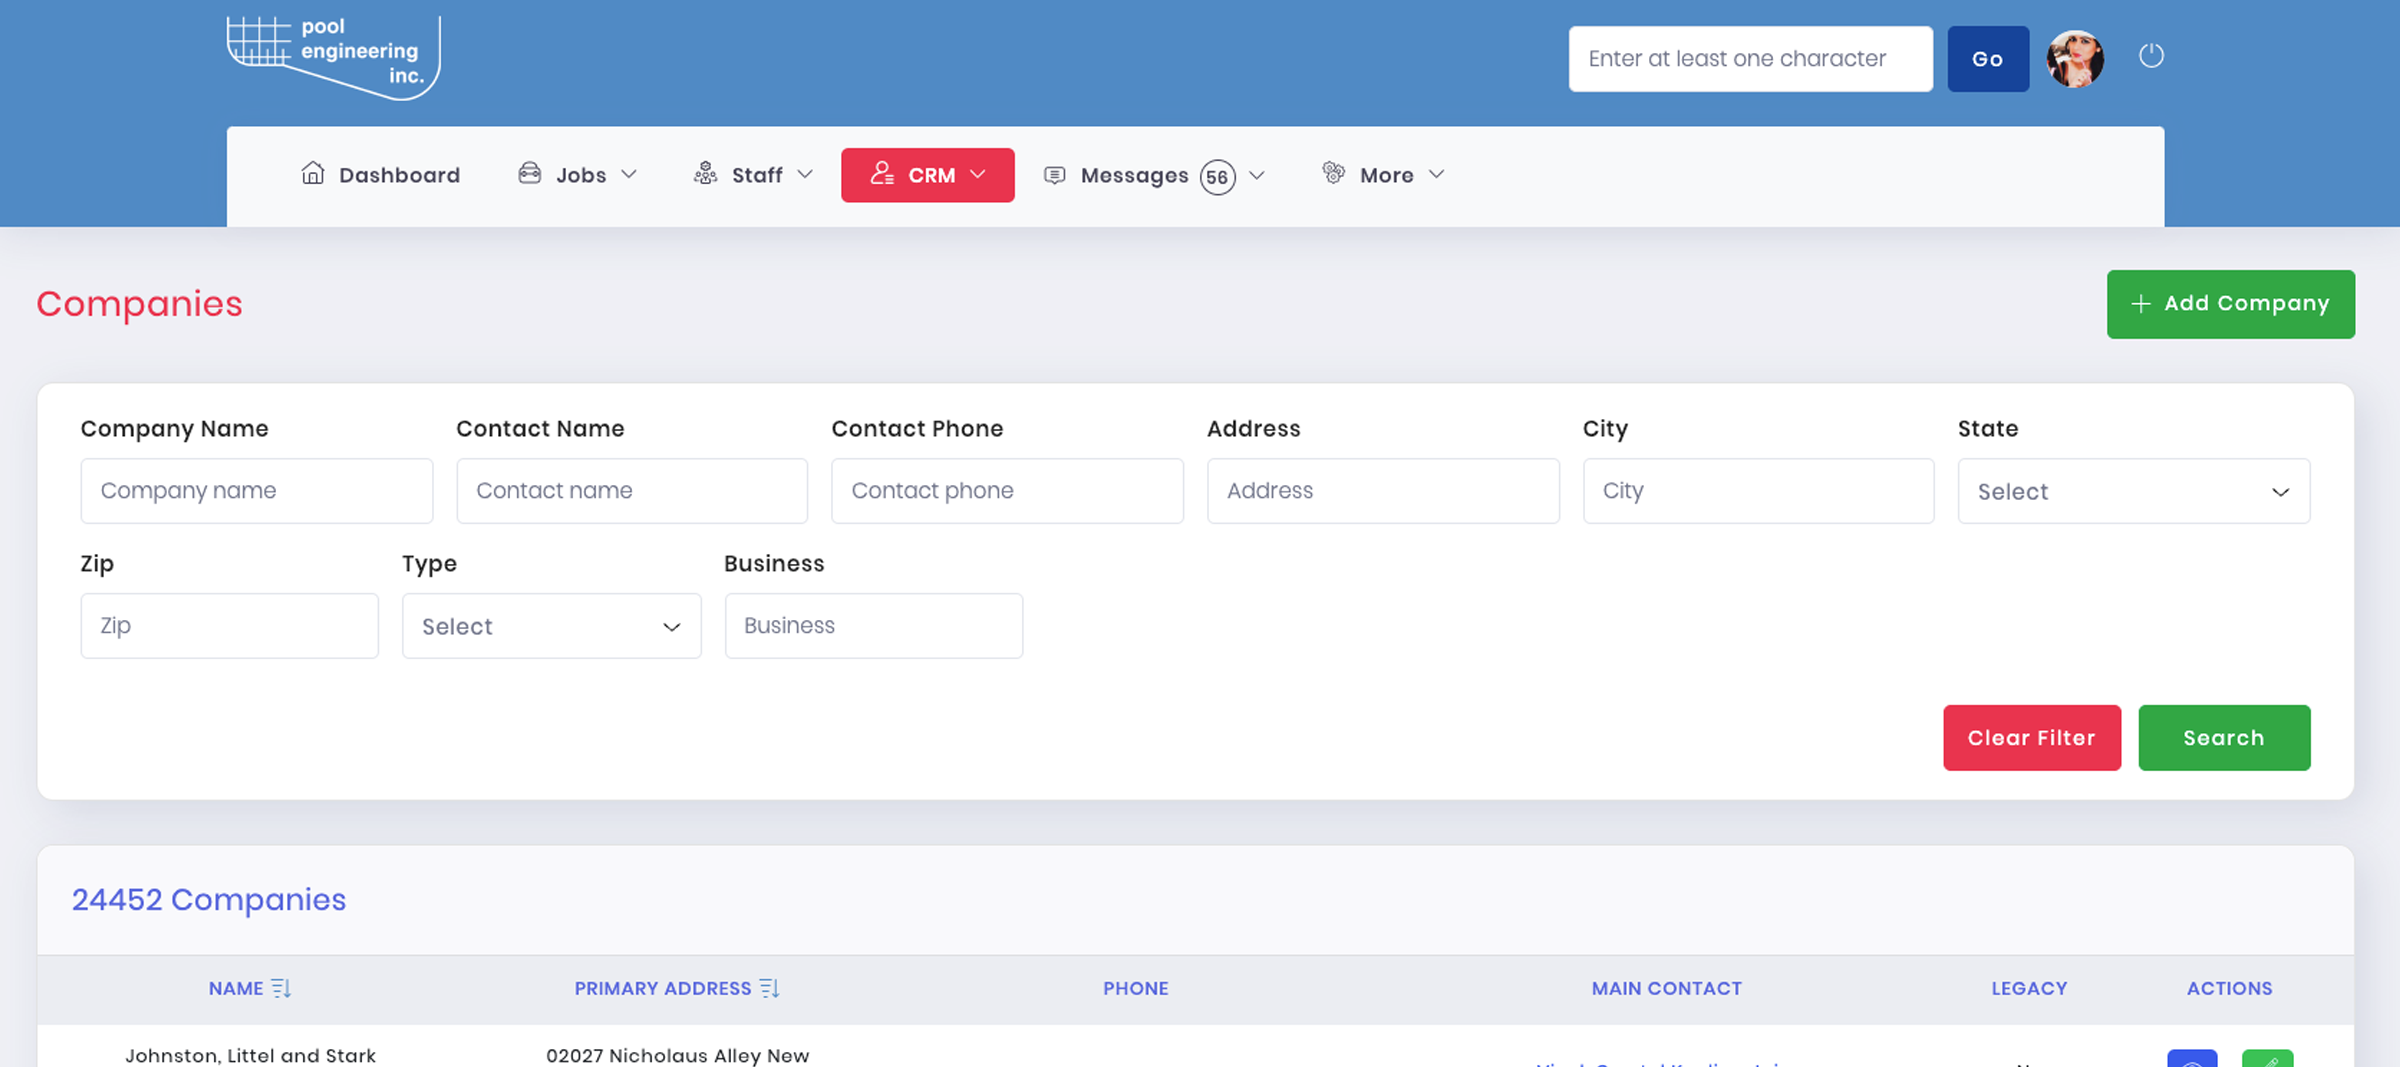Open the More menu
Image resolution: width=2400 pixels, height=1067 pixels.
[1384, 175]
